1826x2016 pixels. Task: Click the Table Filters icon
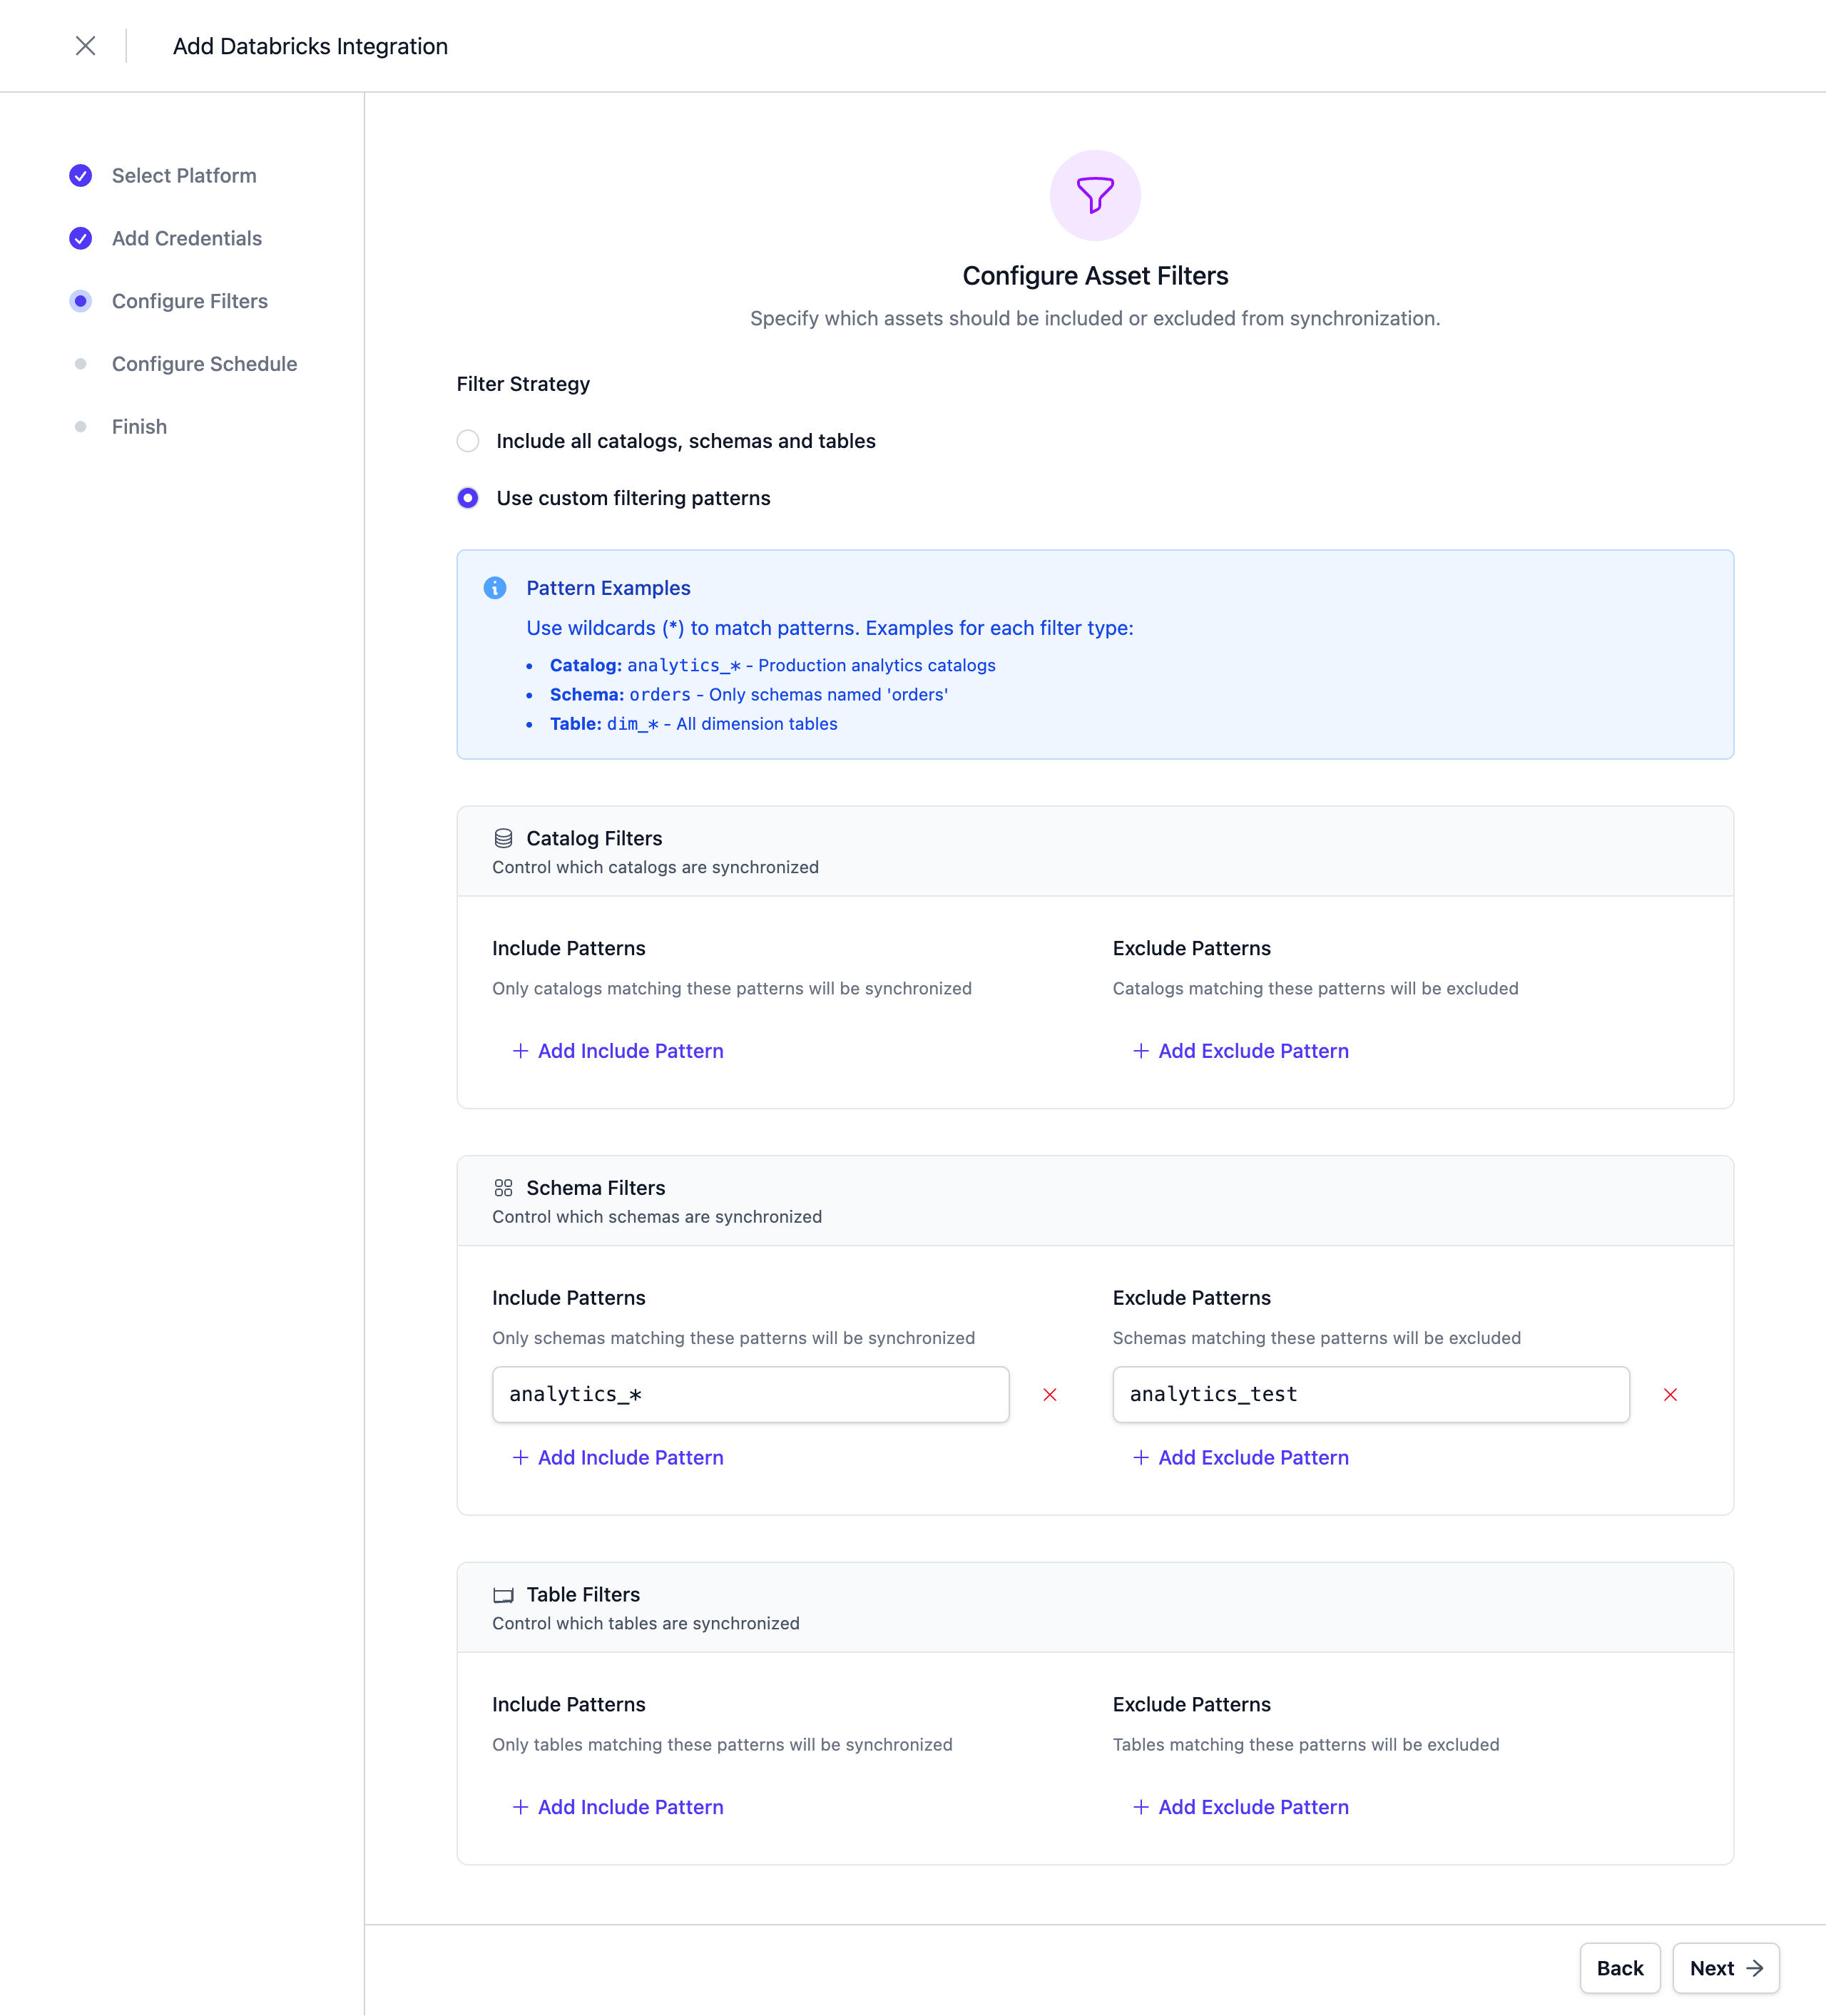503,1595
